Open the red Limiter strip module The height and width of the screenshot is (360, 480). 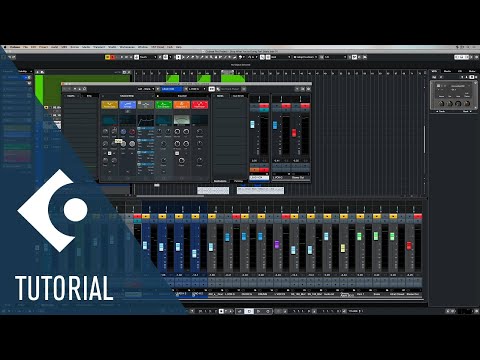pos(200,105)
